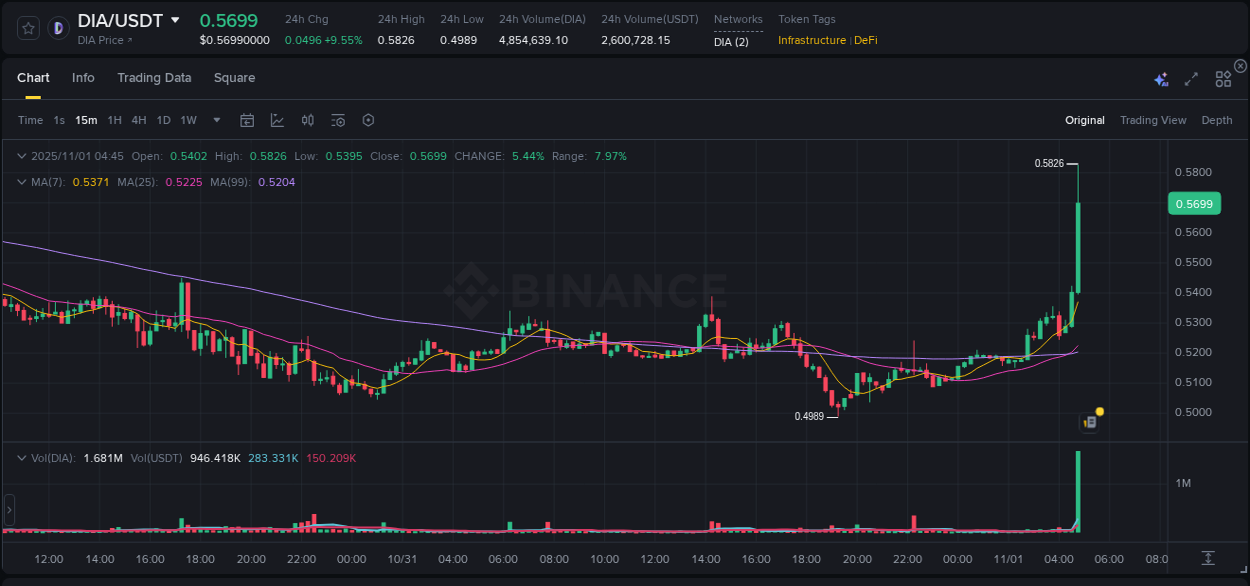Open the date range calendar picker

pos(247,120)
